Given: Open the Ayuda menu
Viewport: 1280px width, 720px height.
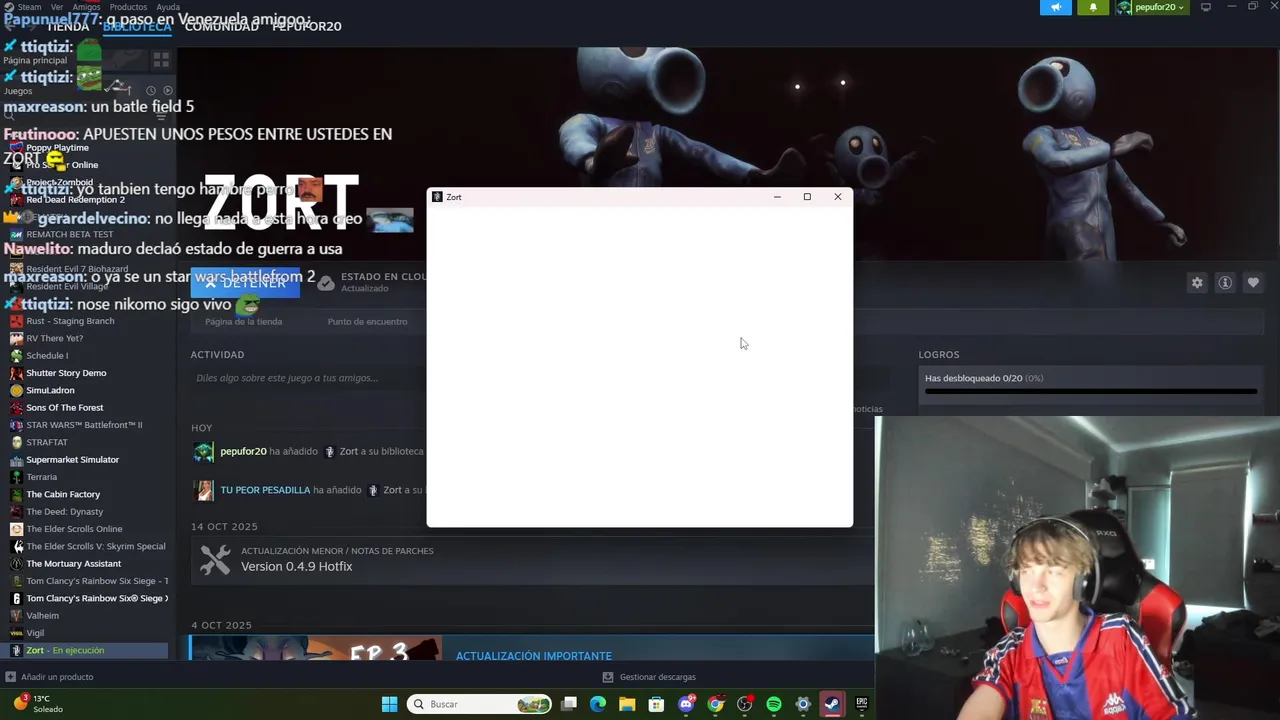Looking at the screenshot, I should coord(168,7).
